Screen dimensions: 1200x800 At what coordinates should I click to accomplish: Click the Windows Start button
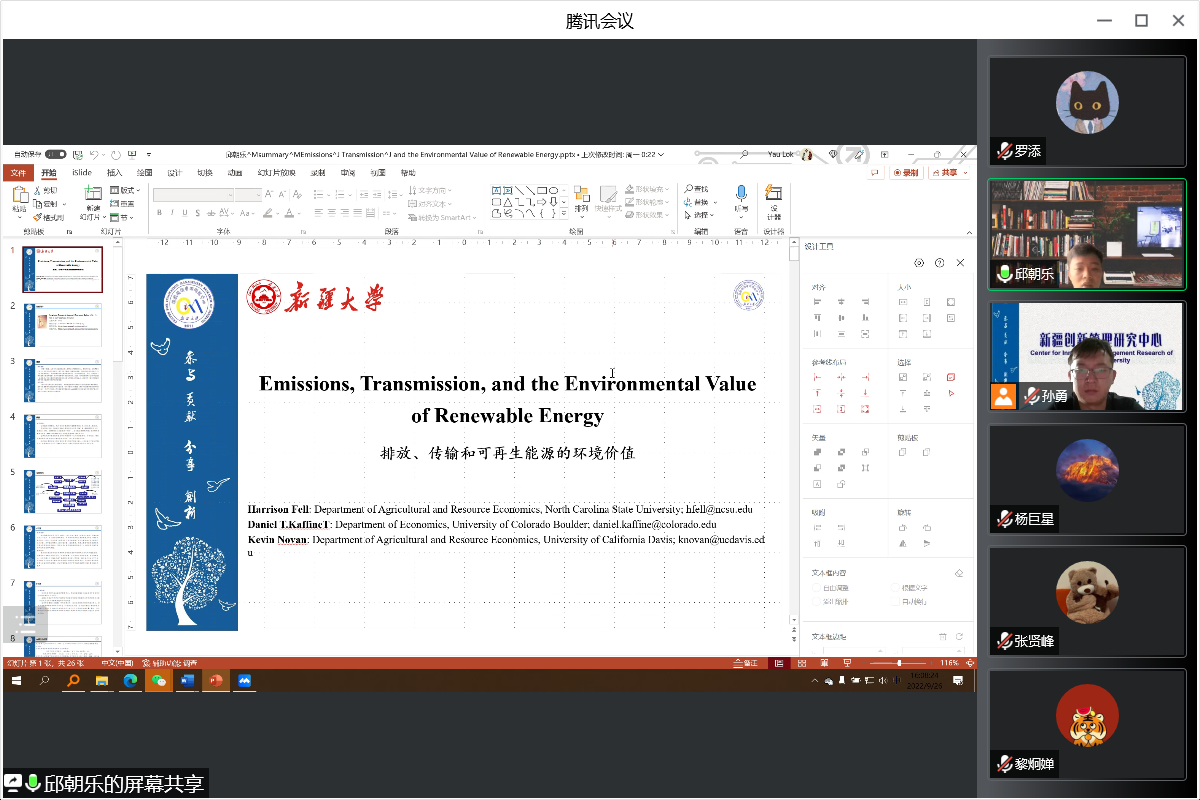[16, 681]
